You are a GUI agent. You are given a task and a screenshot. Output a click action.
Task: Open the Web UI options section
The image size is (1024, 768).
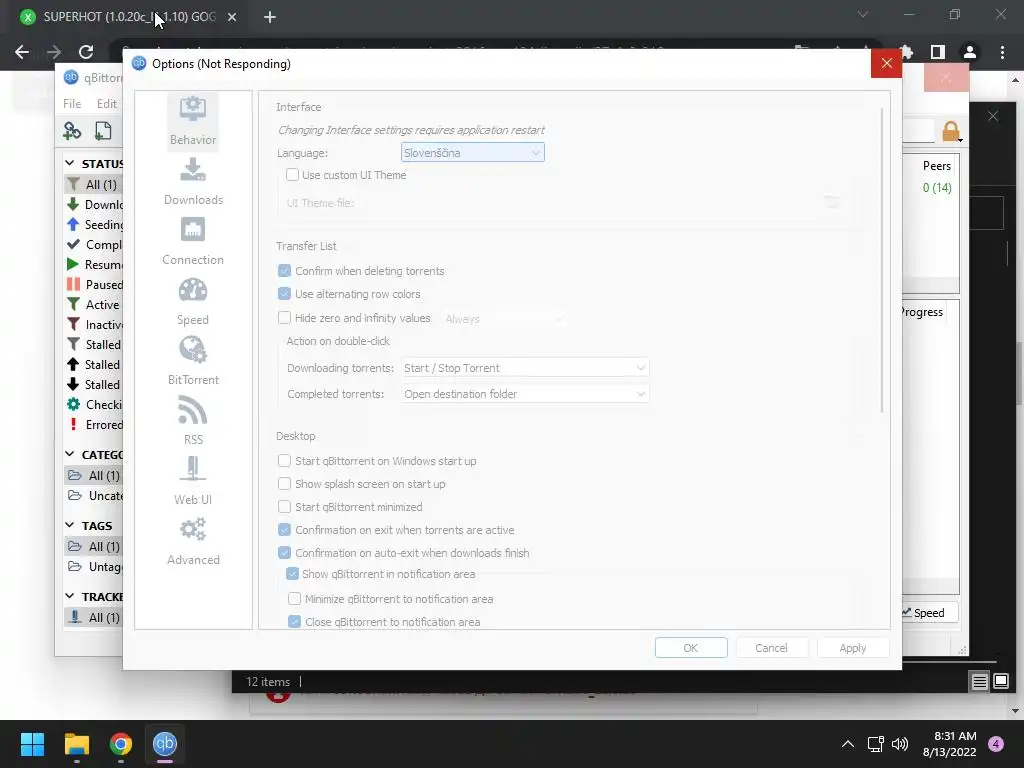(193, 481)
